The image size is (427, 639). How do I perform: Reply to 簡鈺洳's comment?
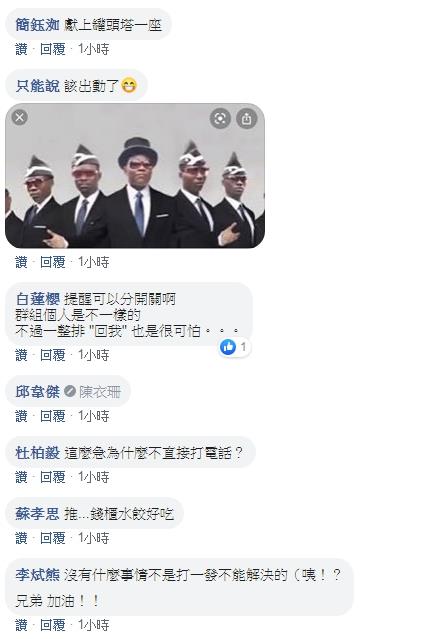click(52, 49)
